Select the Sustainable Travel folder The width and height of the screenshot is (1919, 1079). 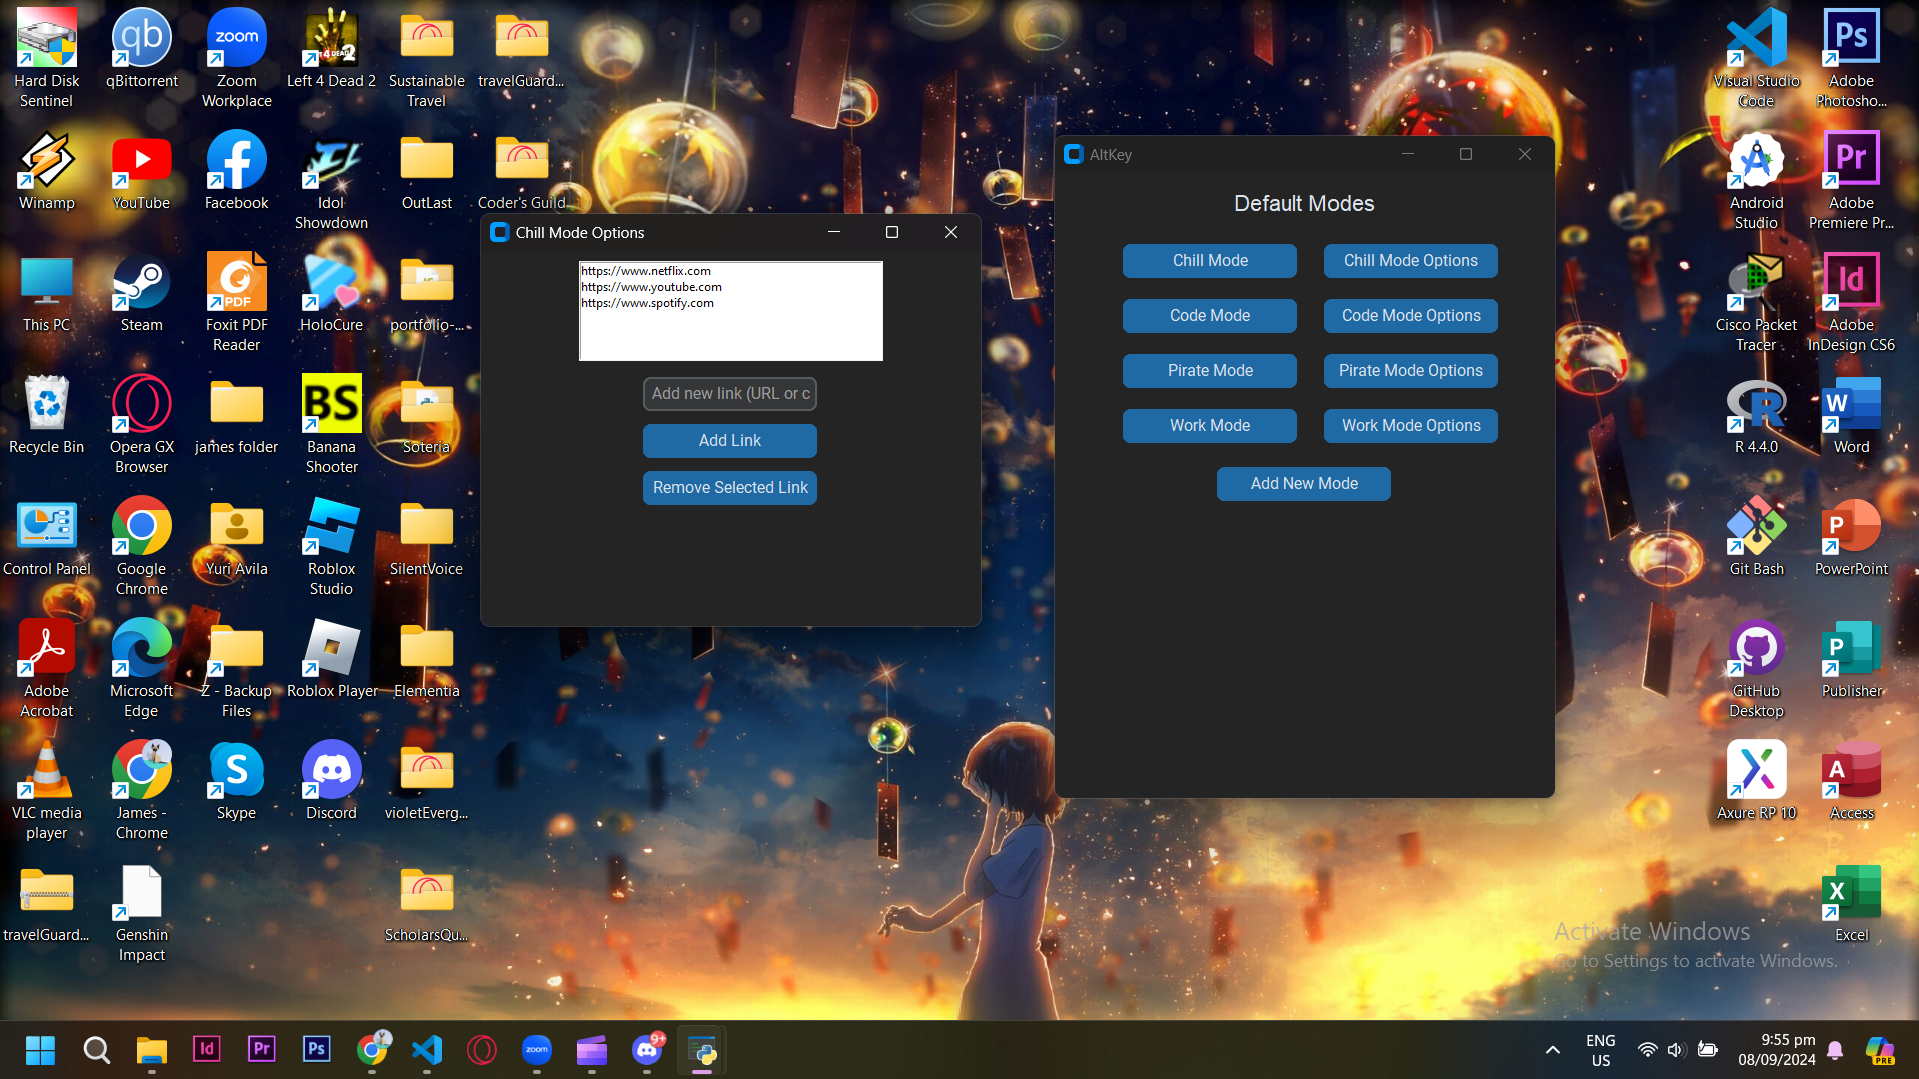tap(426, 58)
